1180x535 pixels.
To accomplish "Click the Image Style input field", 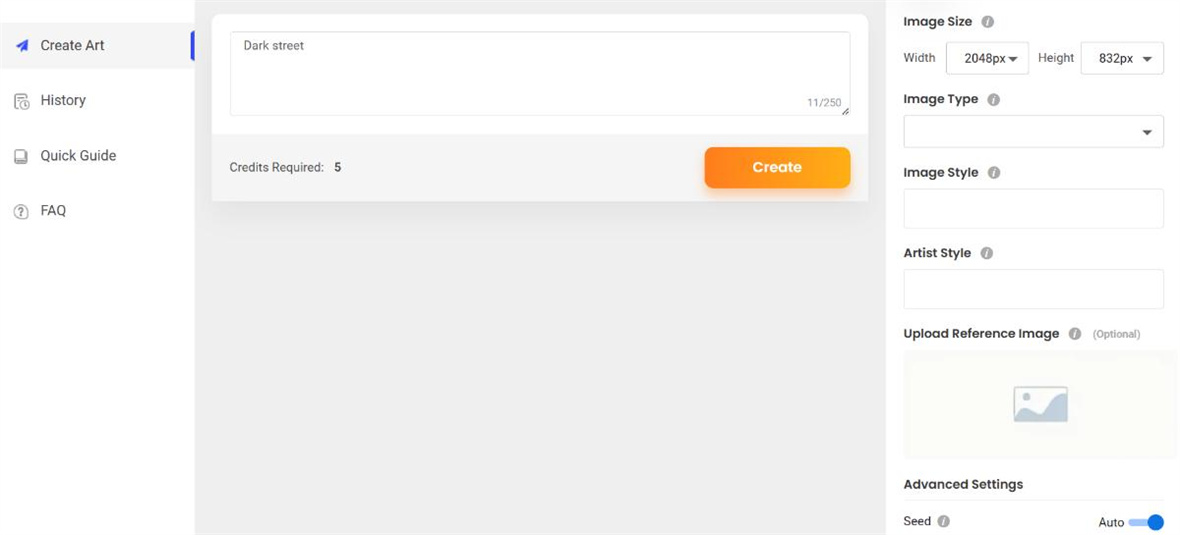I will [x=1033, y=208].
